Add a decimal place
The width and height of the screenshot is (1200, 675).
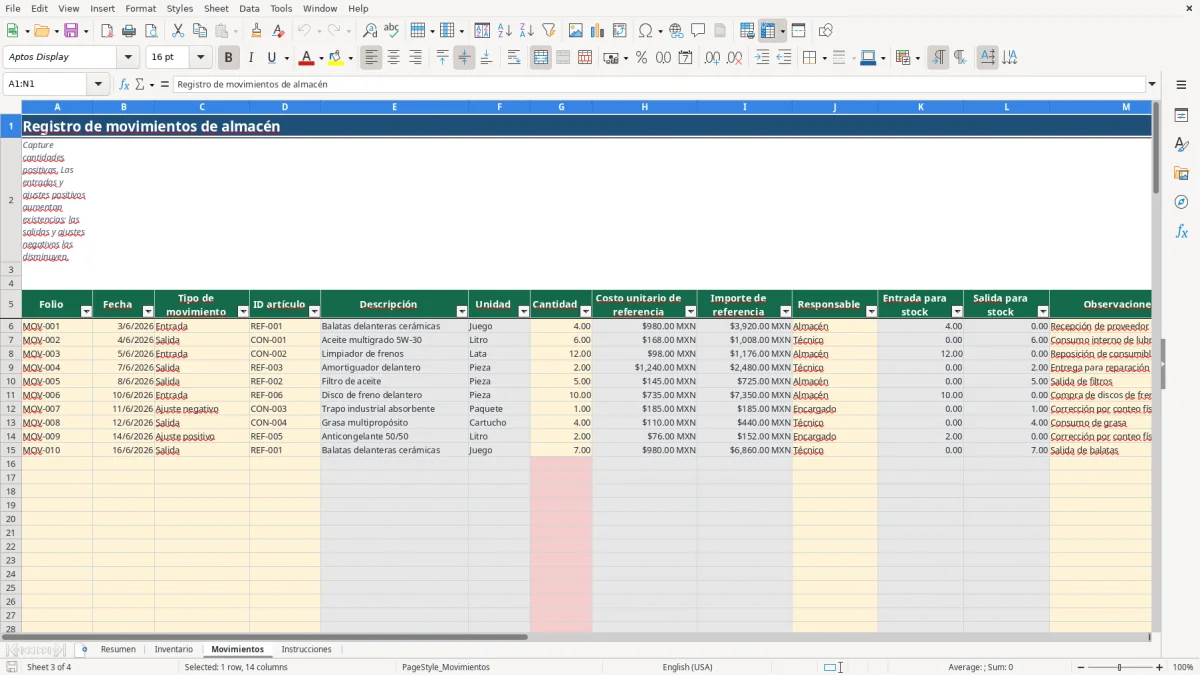[713, 58]
